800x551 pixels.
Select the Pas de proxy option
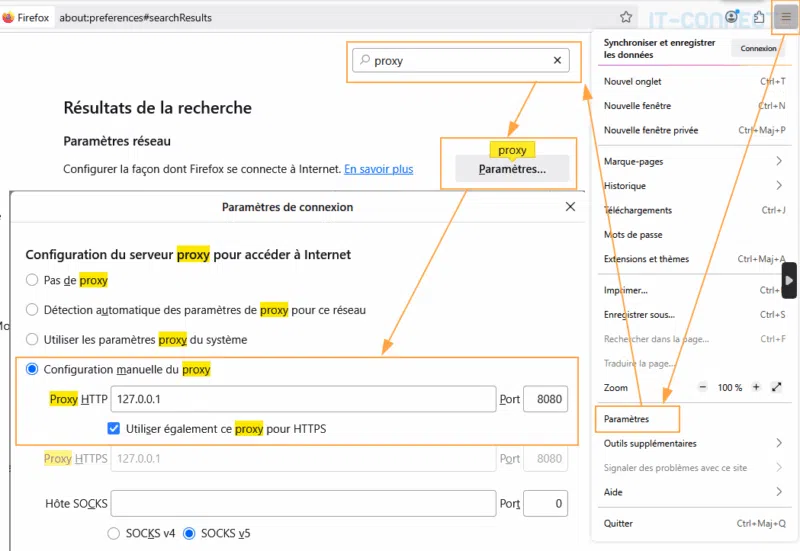pos(32,280)
